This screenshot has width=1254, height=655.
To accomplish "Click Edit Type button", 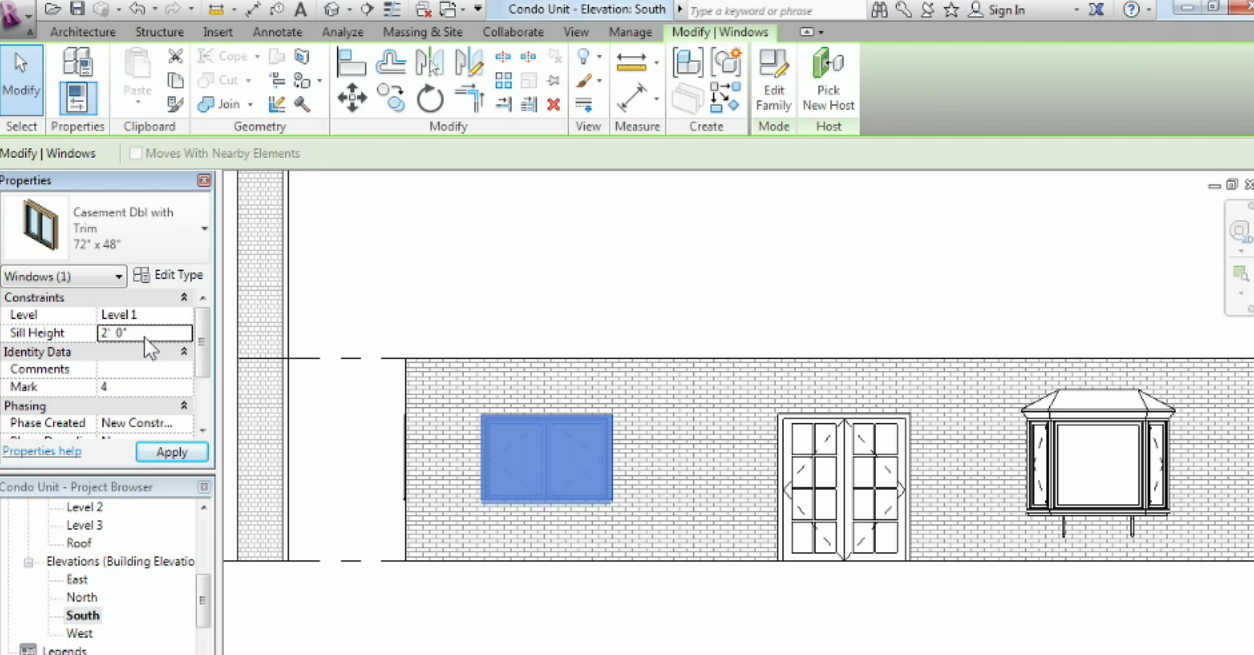I will tap(168, 275).
